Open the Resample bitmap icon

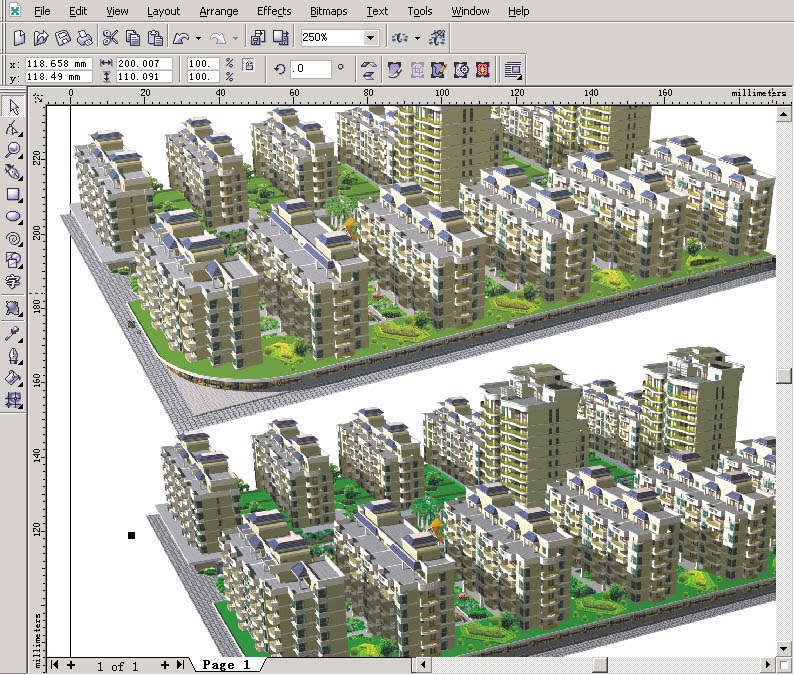click(x=461, y=70)
